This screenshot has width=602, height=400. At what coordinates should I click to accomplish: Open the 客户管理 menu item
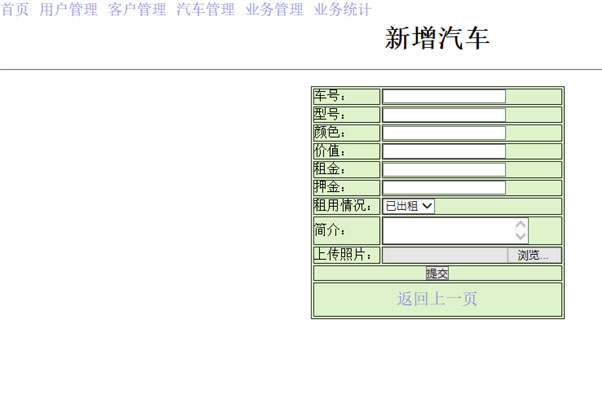click(137, 10)
